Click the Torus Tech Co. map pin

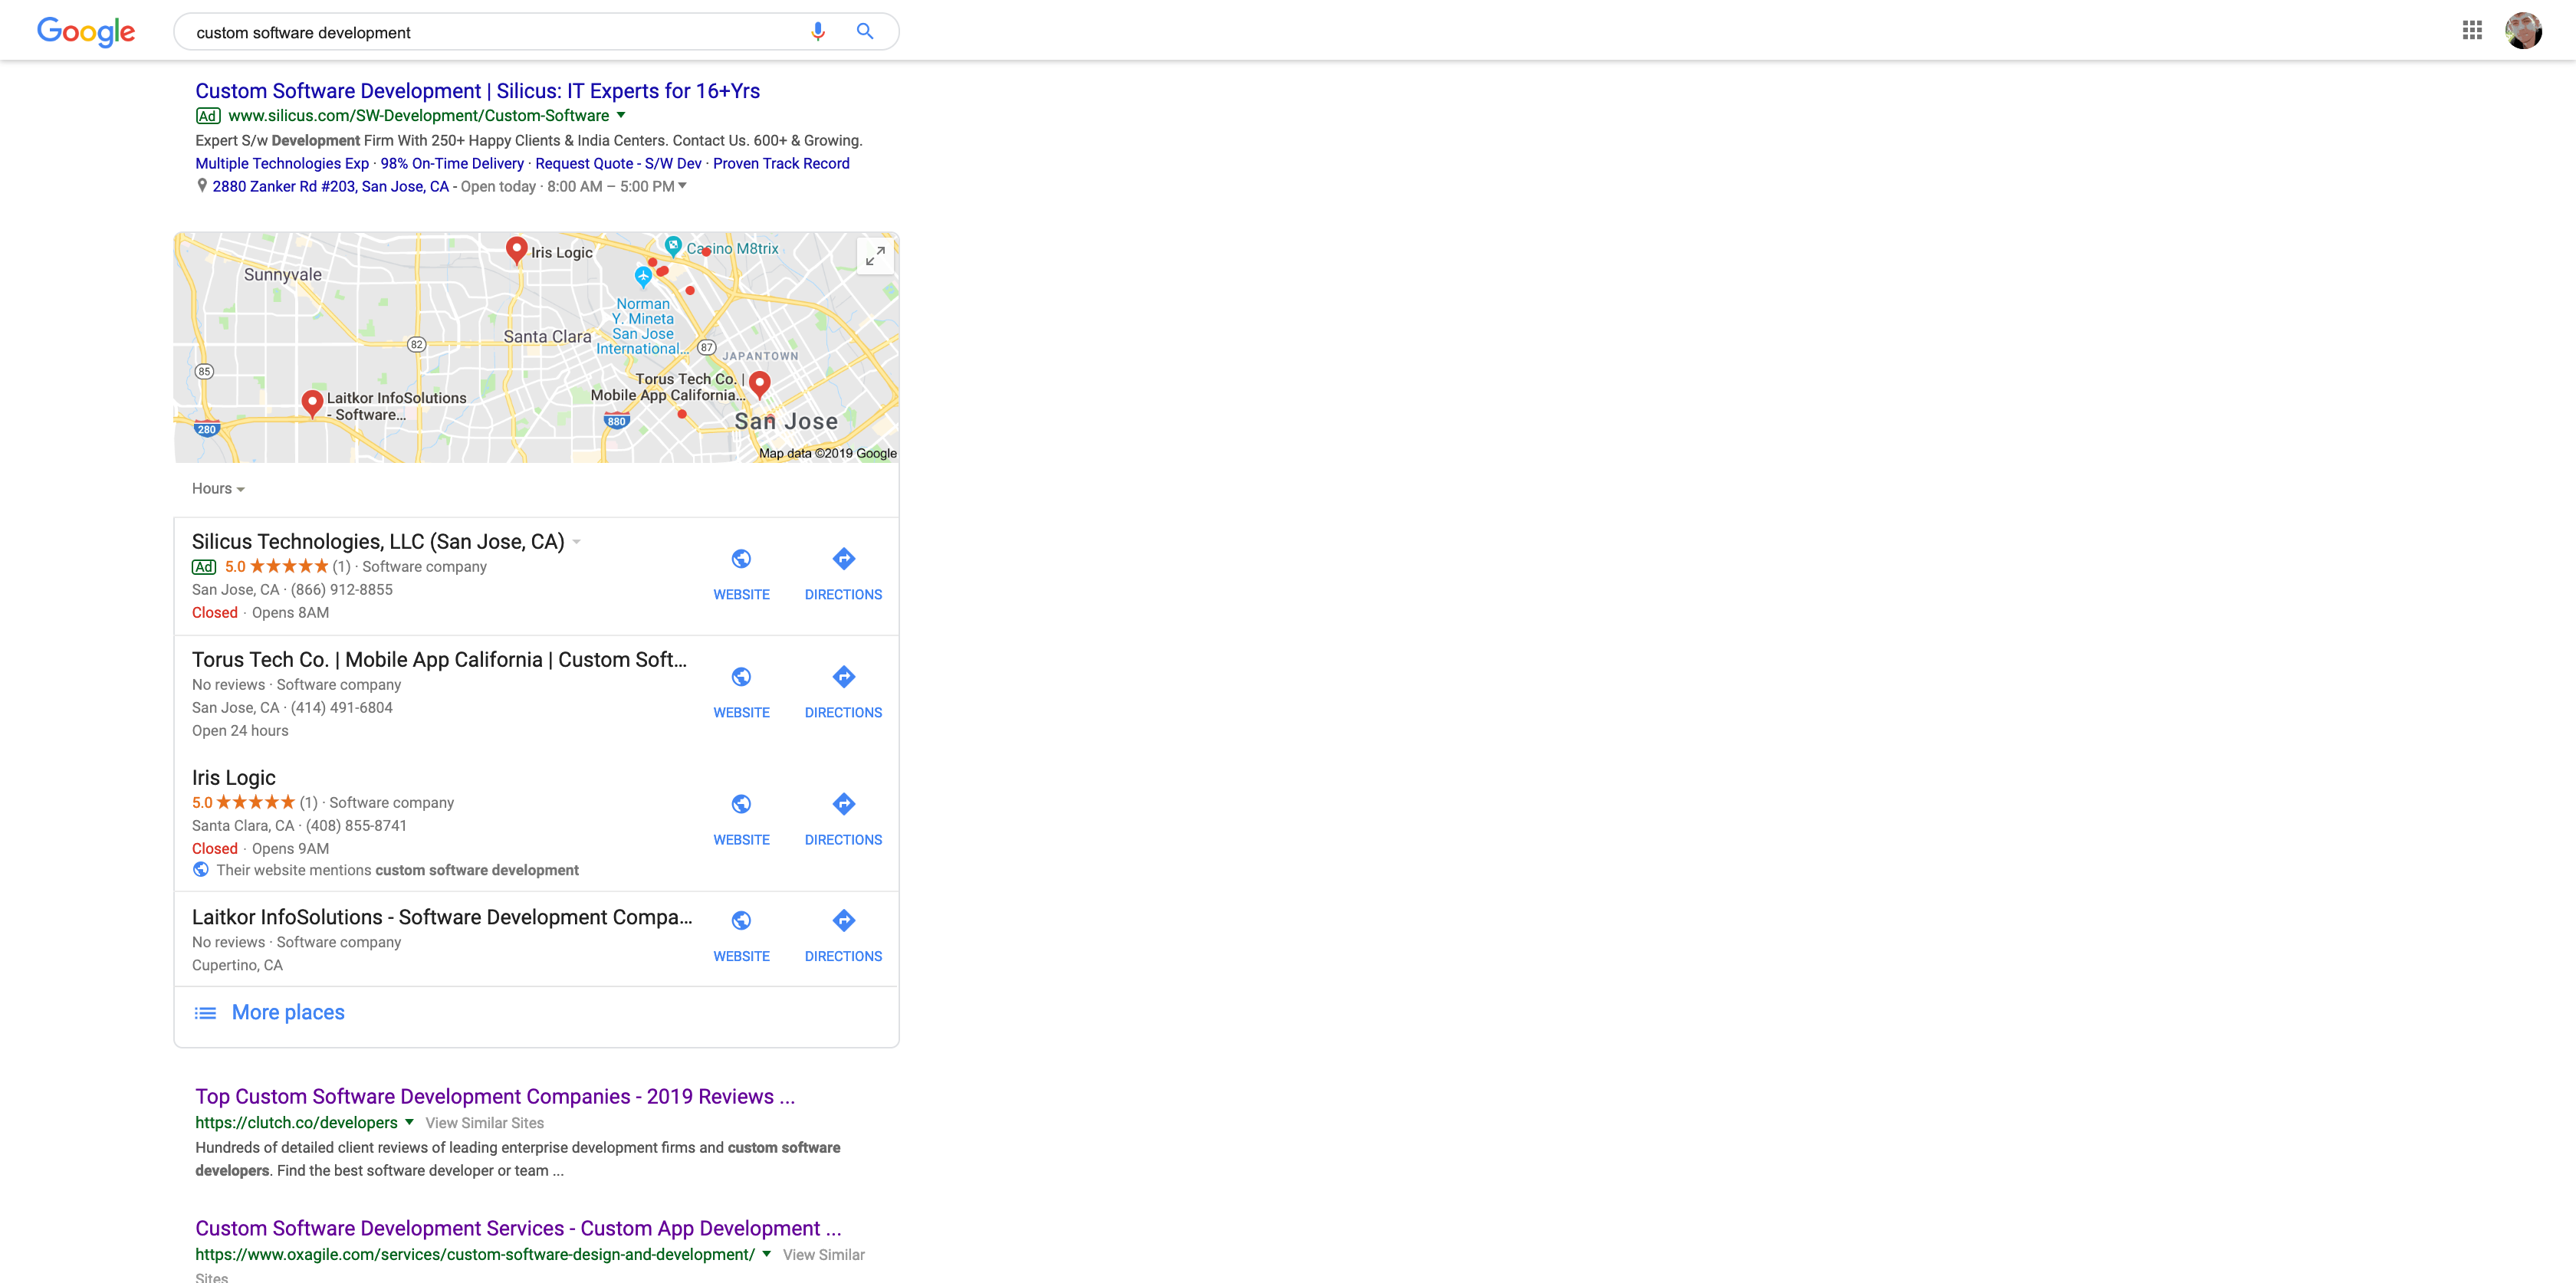(759, 385)
